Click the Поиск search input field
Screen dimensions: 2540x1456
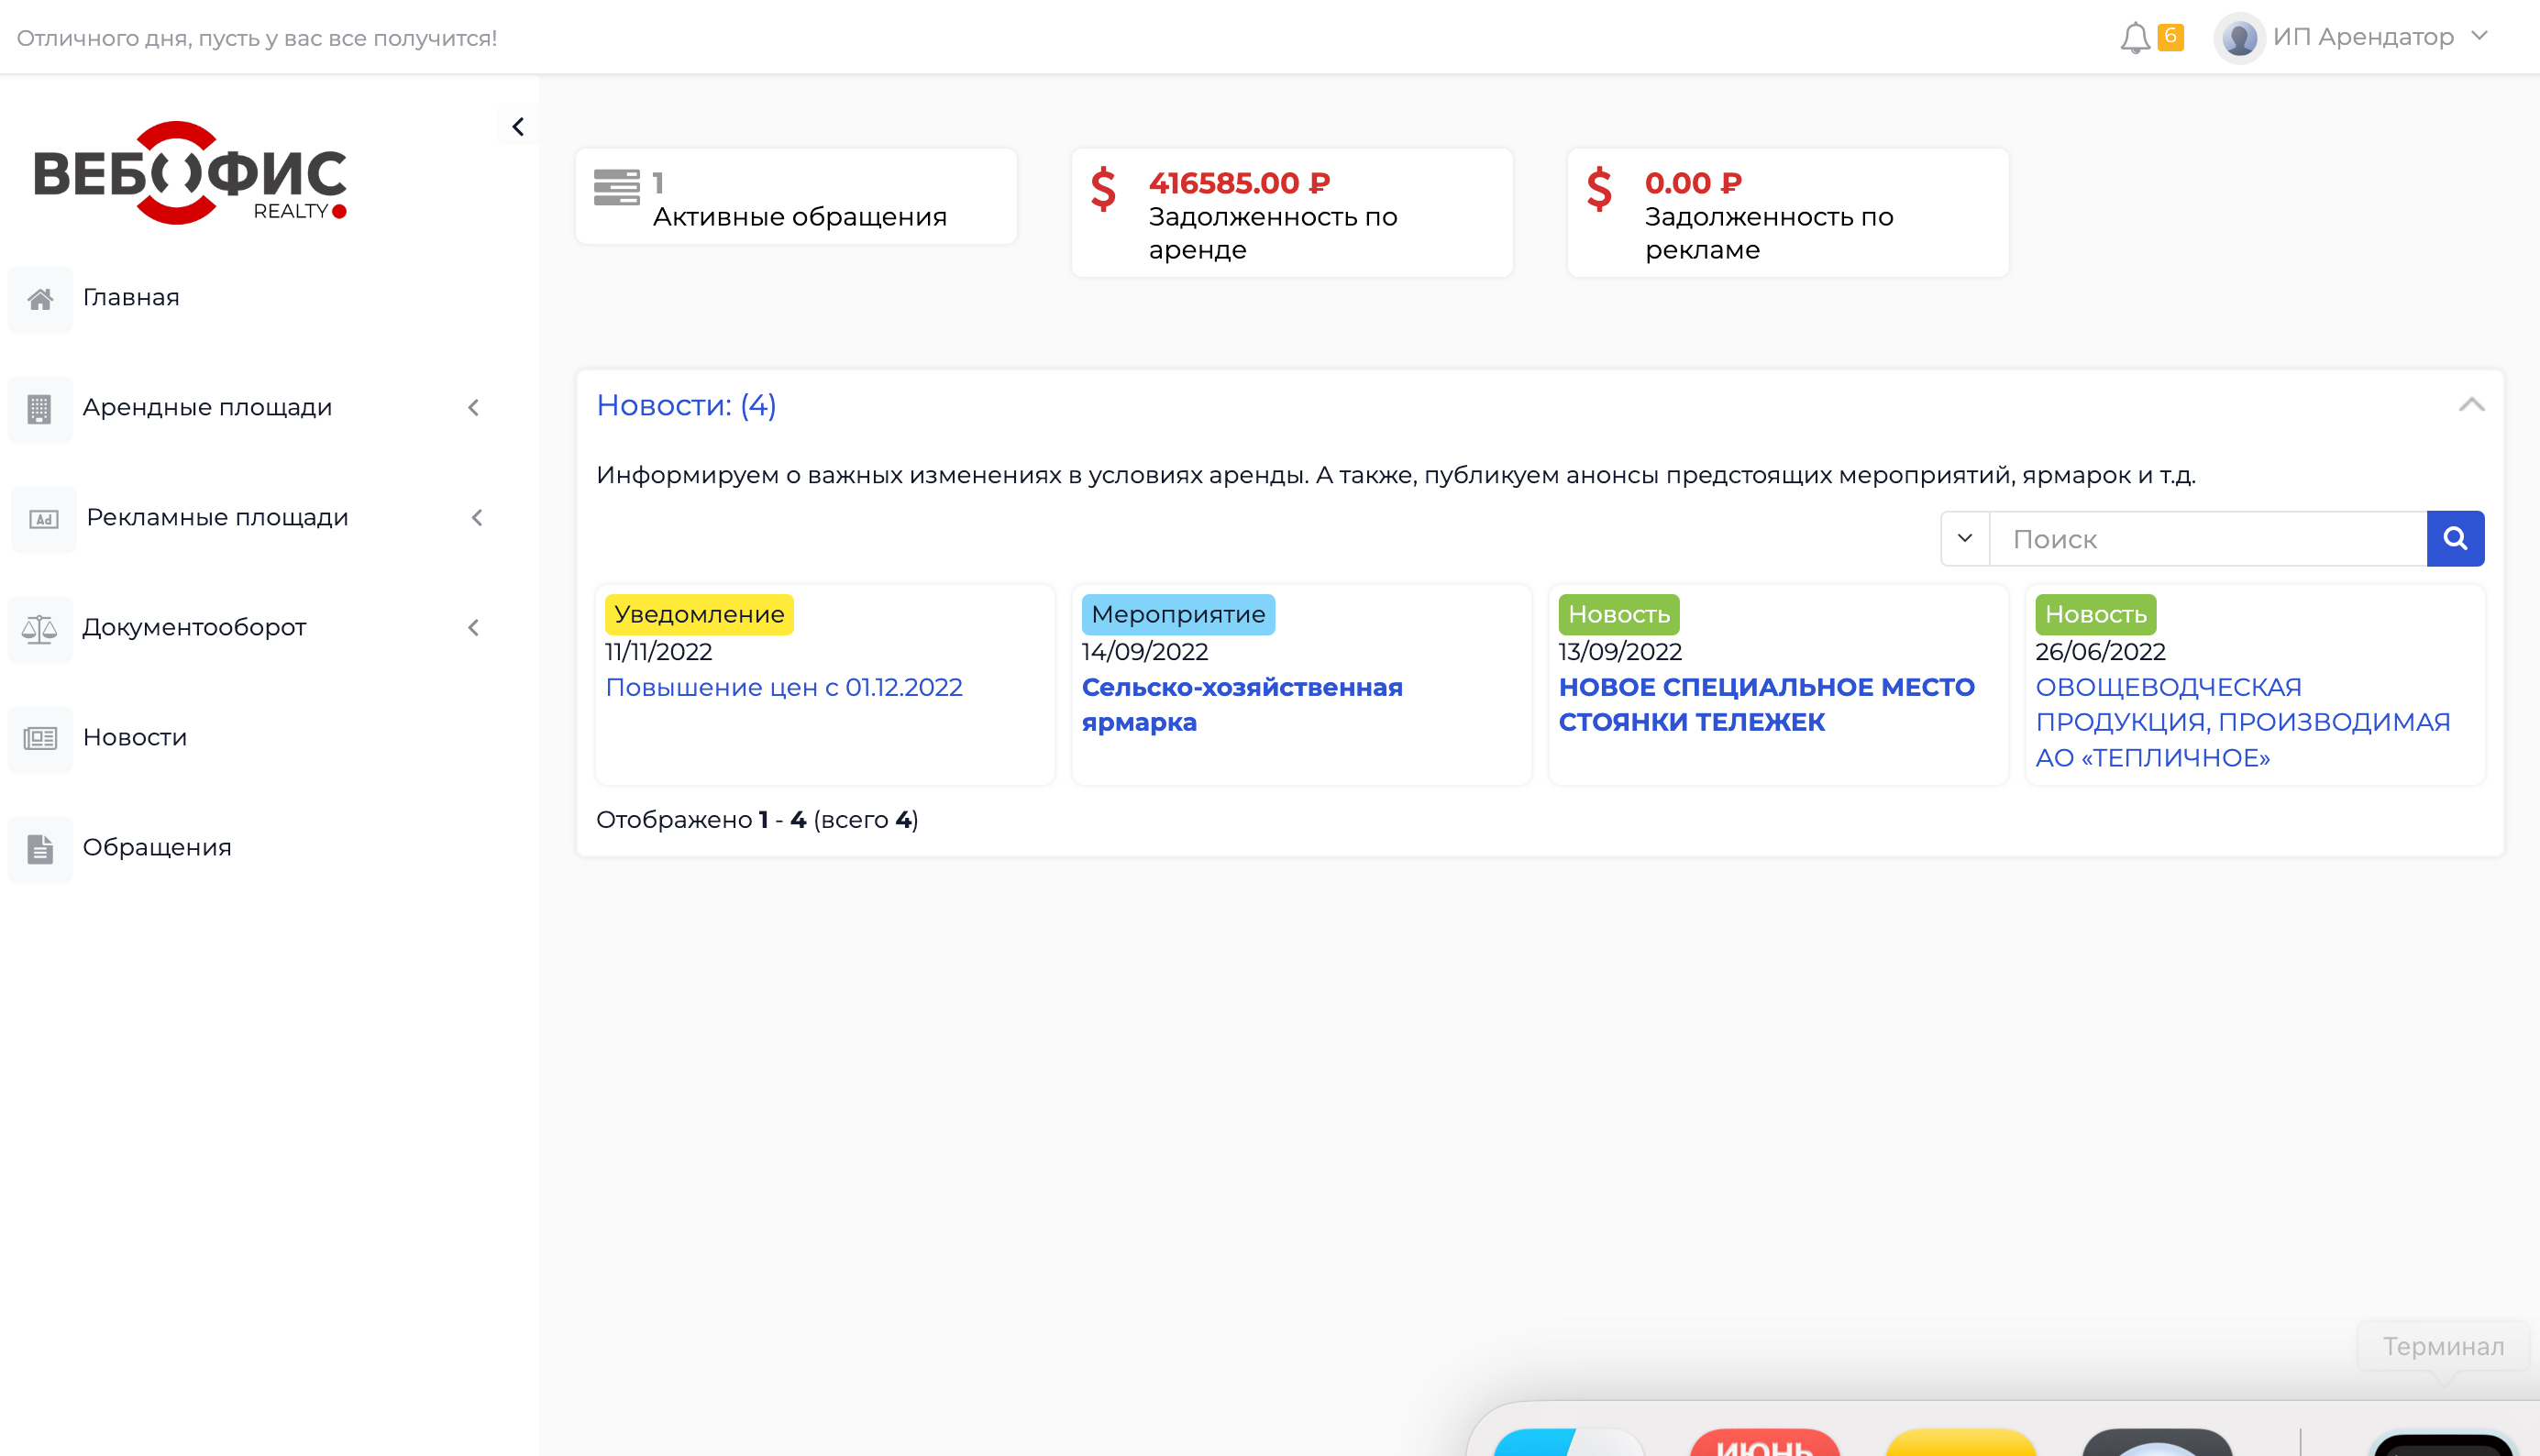(2200, 538)
